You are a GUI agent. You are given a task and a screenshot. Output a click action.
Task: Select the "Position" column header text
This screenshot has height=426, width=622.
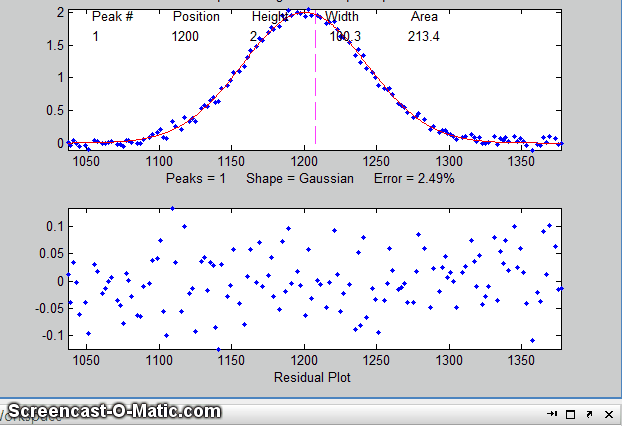pos(196,17)
